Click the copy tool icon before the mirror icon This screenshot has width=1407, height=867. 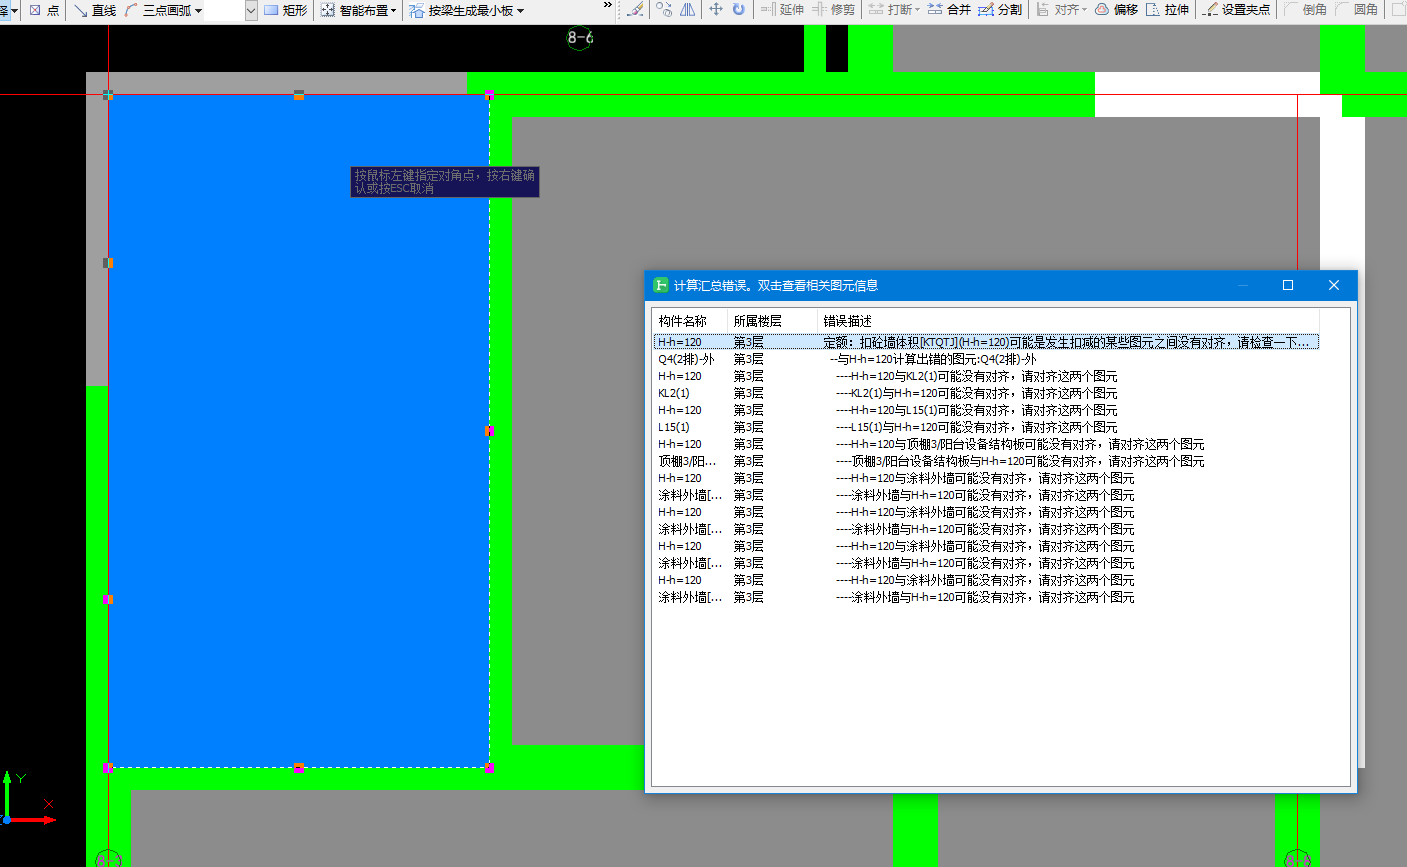pyautogui.click(x=664, y=10)
